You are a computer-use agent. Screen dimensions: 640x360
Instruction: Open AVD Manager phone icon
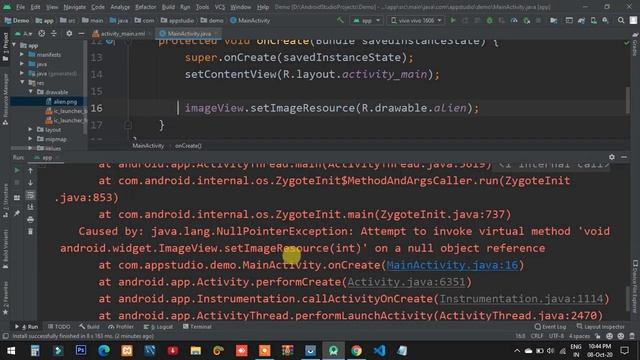pyautogui.click(x=593, y=20)
